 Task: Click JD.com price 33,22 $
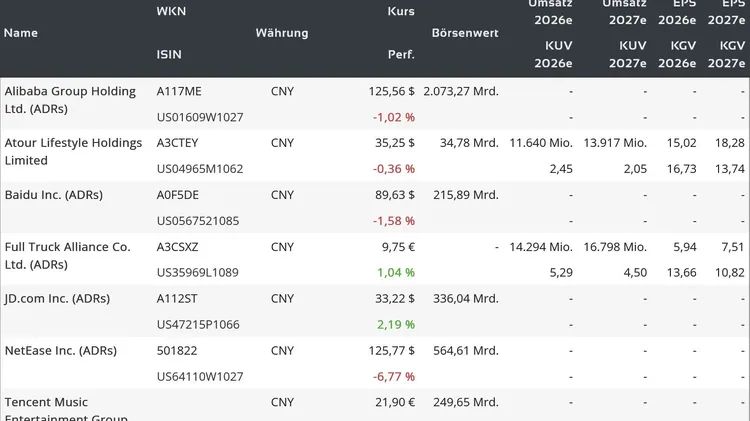click(x=395, y=299)
